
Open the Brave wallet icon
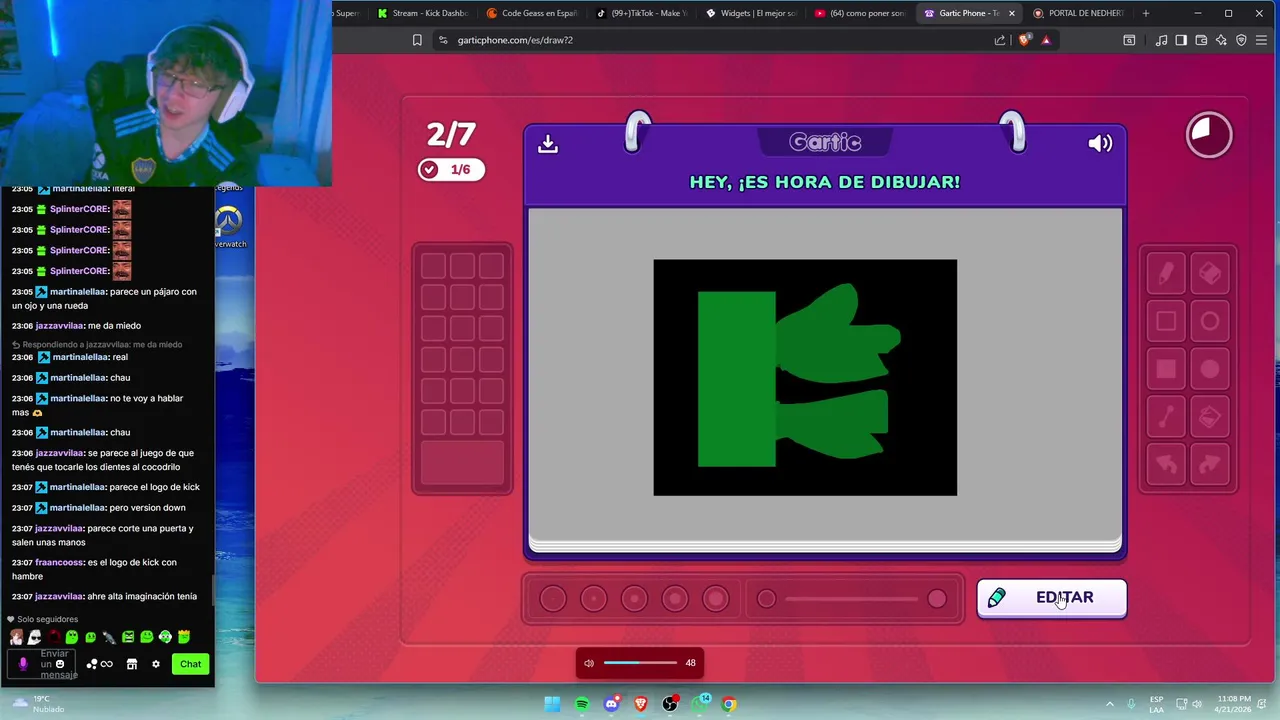click(x=1201, y=40)
